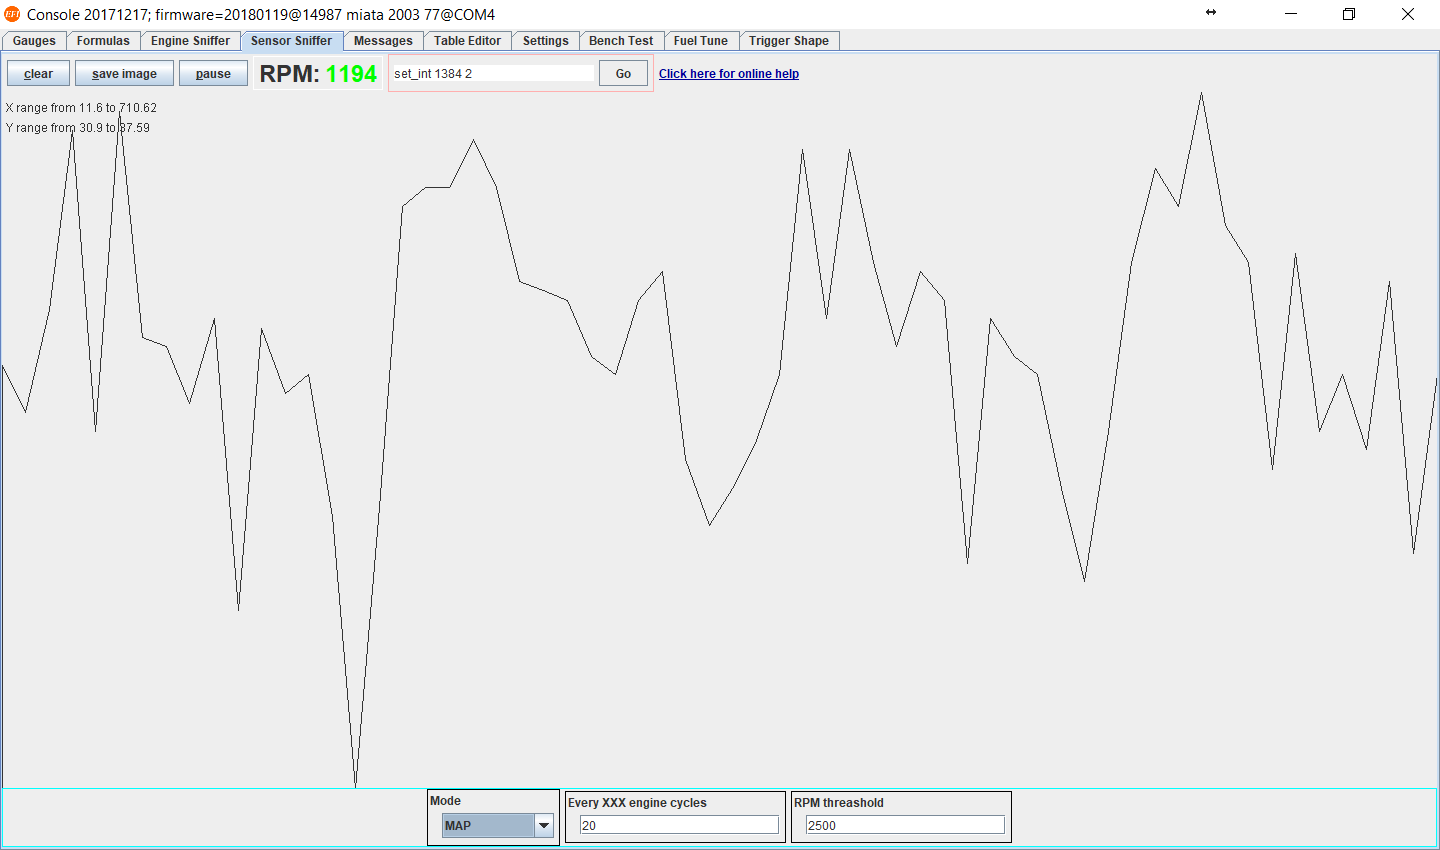The image size is (1440, 850).
Task: Click the Every XXX engine cycles field
Action: pos(678,826)
